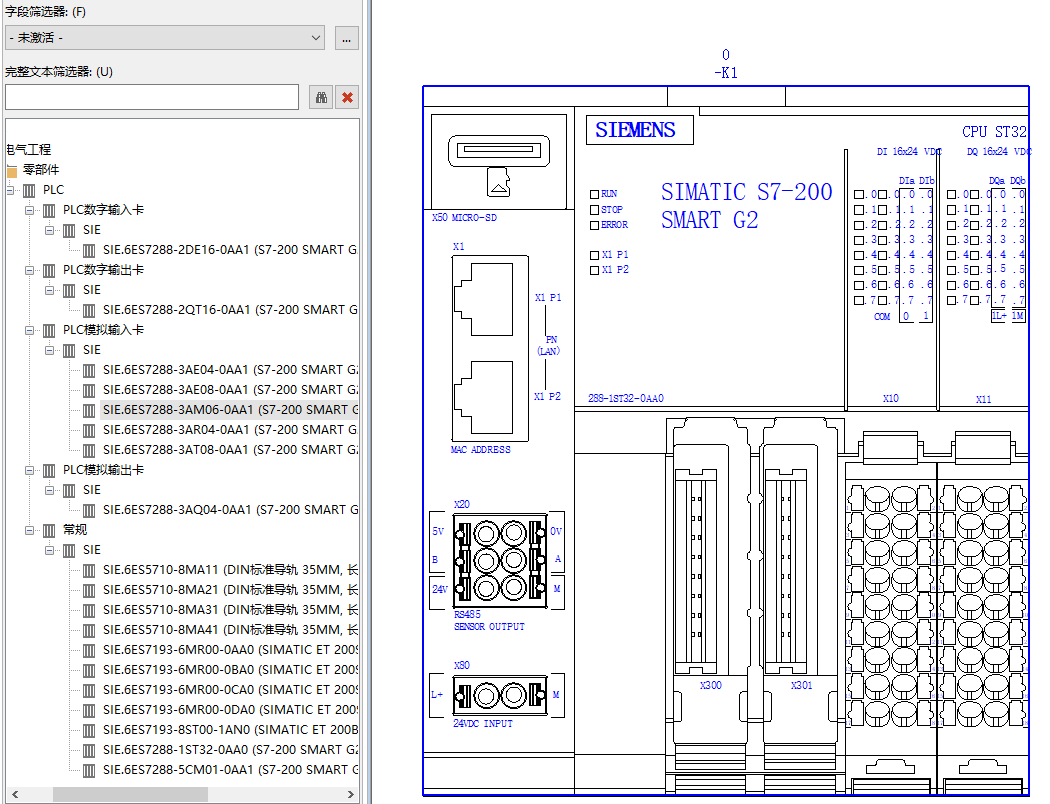Click the icon of part 6ES7288-3AR04-0AA1
Screen dimensions: 1050x804
89,430
